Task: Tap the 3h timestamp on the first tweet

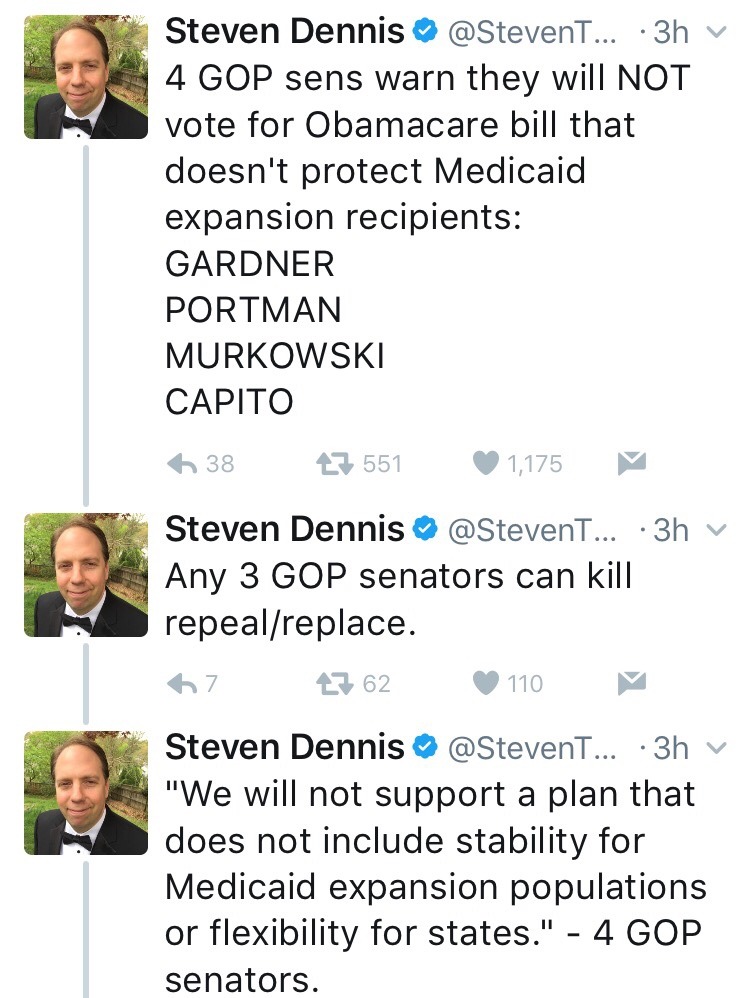Action: pos(671,32)
